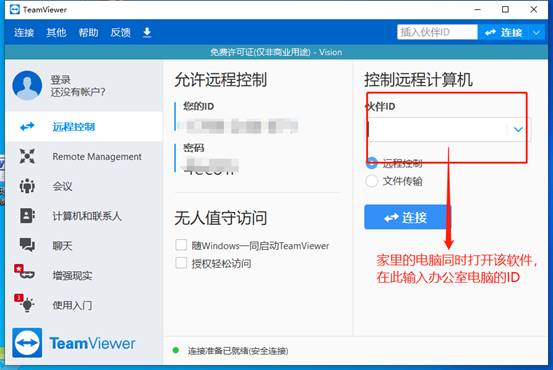Click the blurred 密码 value
The width and height of the screenshot is (553, 370).
(x=210, y=166)
